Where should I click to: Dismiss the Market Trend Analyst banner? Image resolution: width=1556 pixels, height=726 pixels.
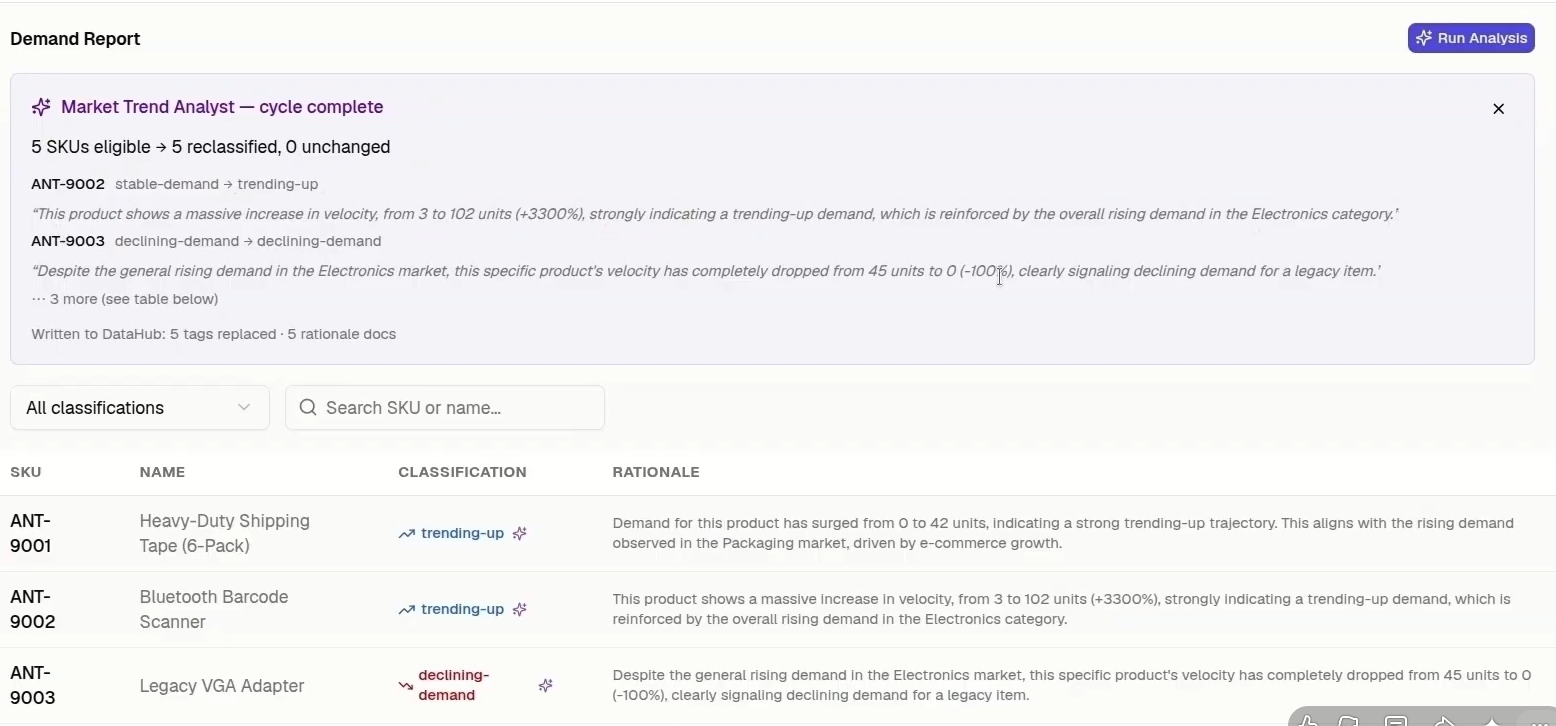pyautogui.click(x=1498, y=109)
